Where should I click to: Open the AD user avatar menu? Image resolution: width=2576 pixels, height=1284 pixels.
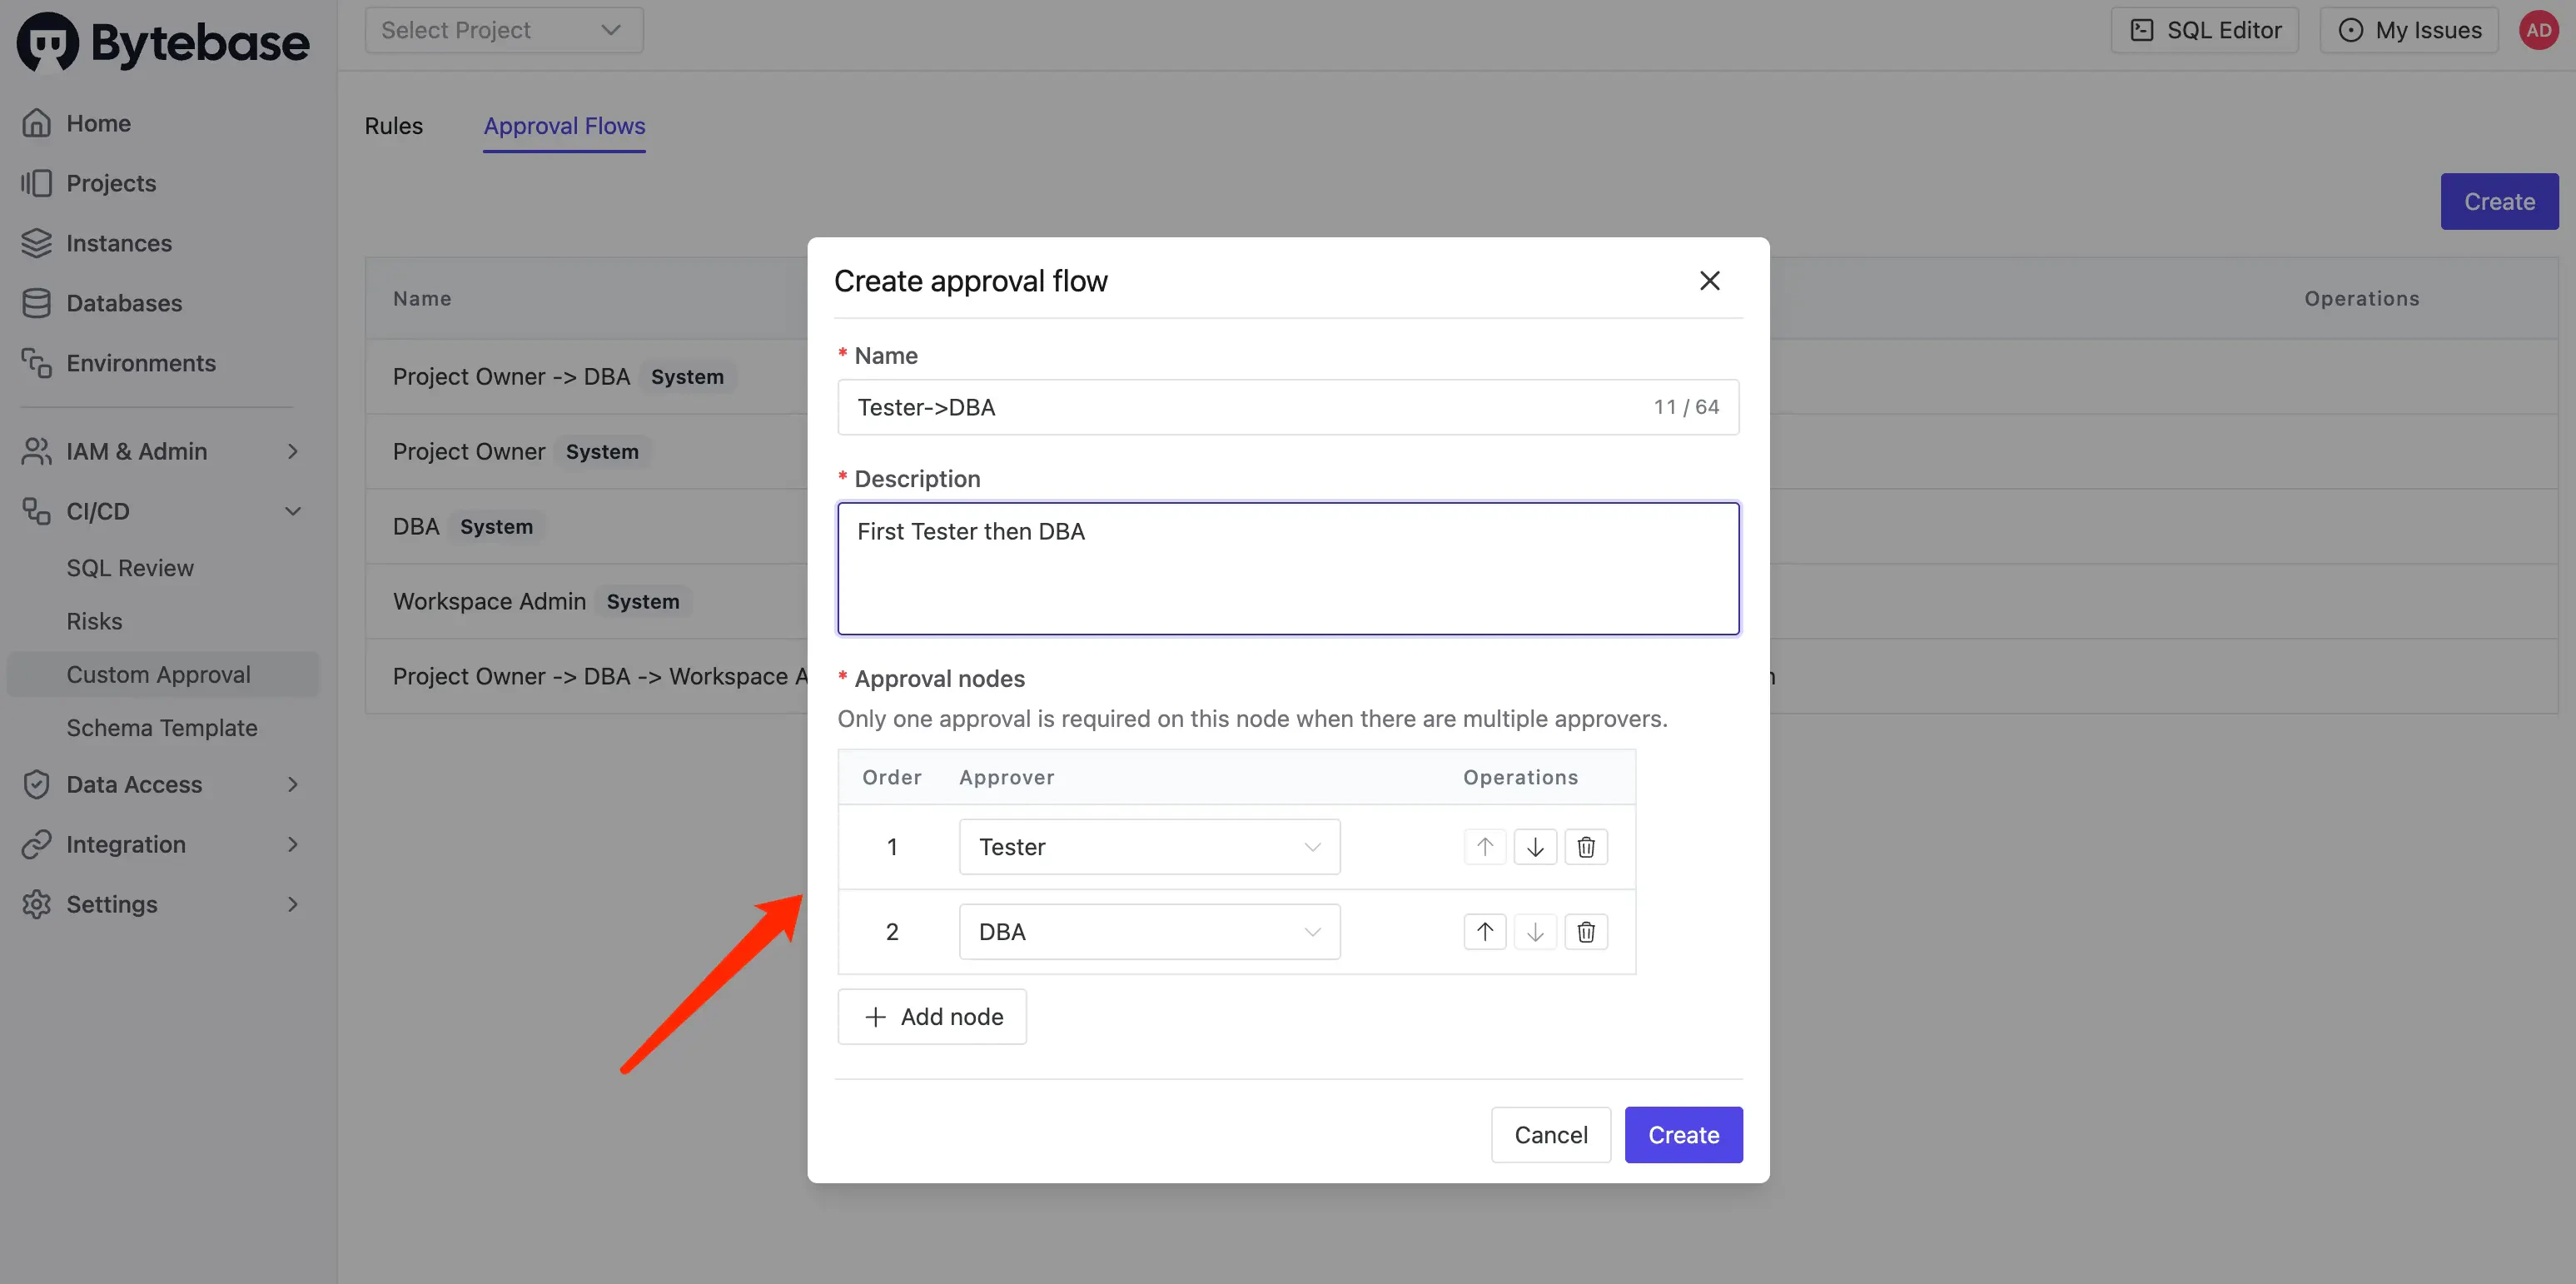[2538, 30]
